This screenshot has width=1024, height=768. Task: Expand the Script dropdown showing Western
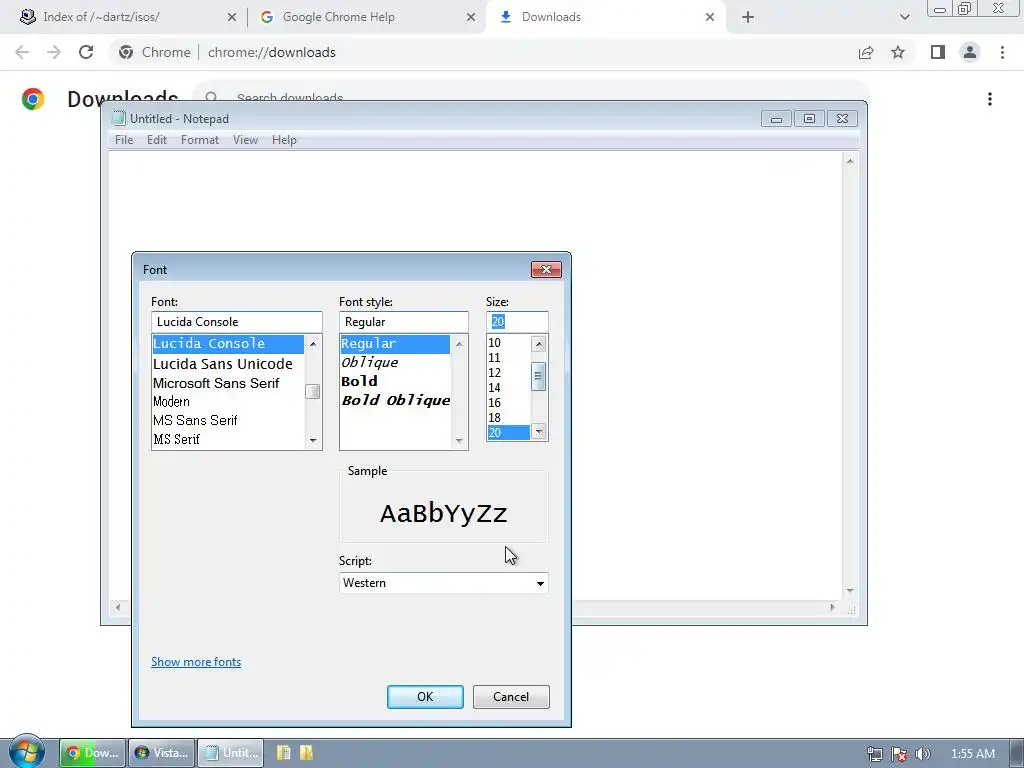[x=443, y=583]
